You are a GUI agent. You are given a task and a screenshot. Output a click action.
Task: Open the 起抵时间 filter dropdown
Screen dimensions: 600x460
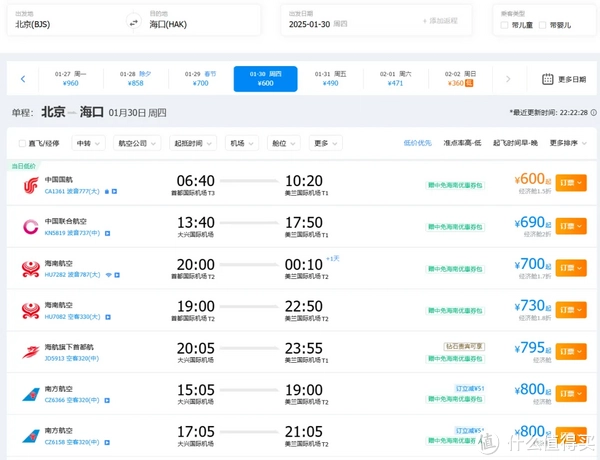(193, 143)
